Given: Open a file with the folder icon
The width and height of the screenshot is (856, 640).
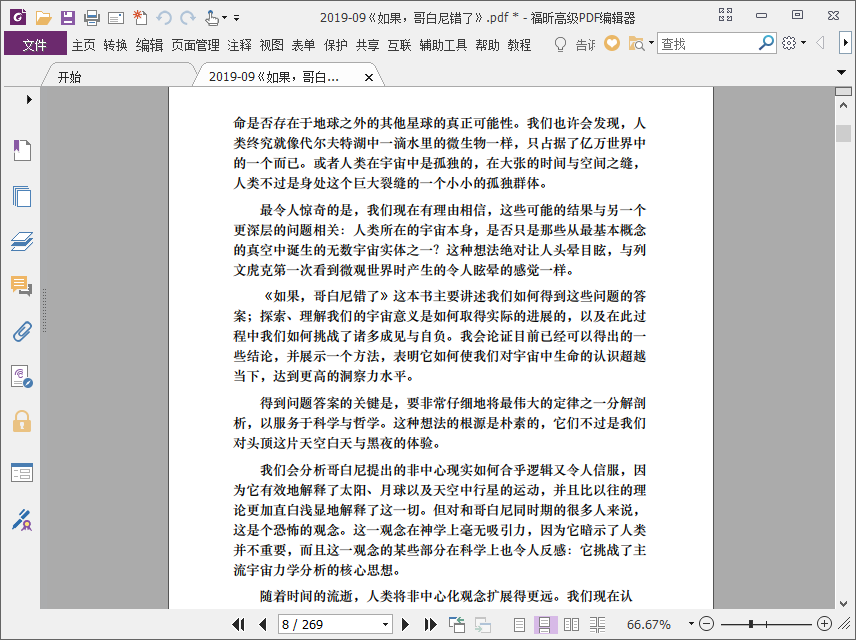Looking at the screenshot, I should pos(43,18).
